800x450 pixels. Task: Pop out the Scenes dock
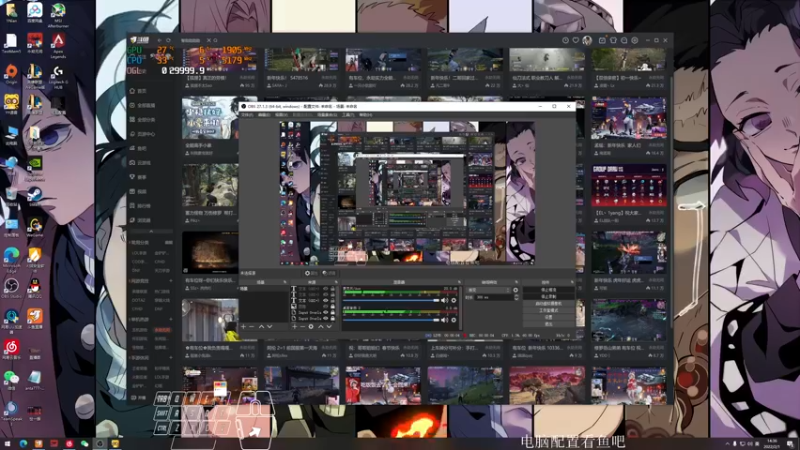click(x=285, y=282)
